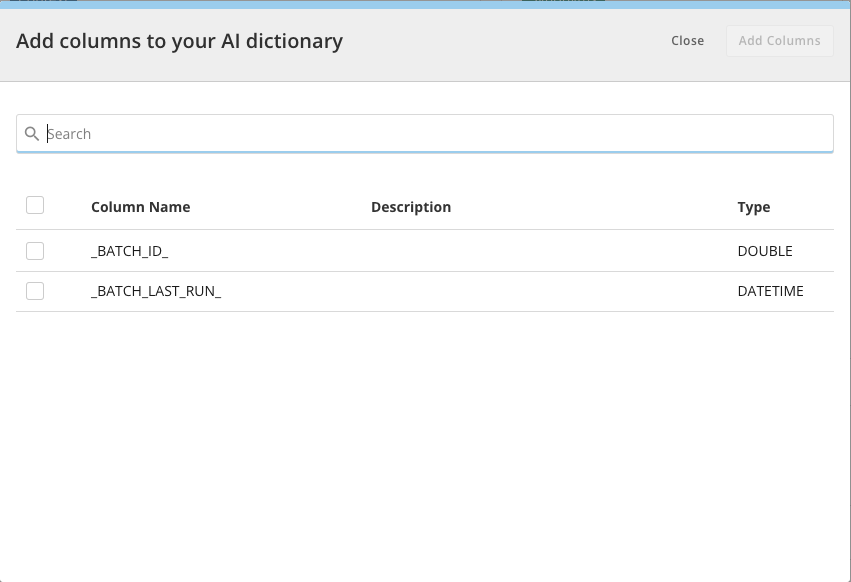Image resolution: width=851 pixels, height=582 pixels.
Task: Click the magnifier search icon
Action: click(32, 134)
